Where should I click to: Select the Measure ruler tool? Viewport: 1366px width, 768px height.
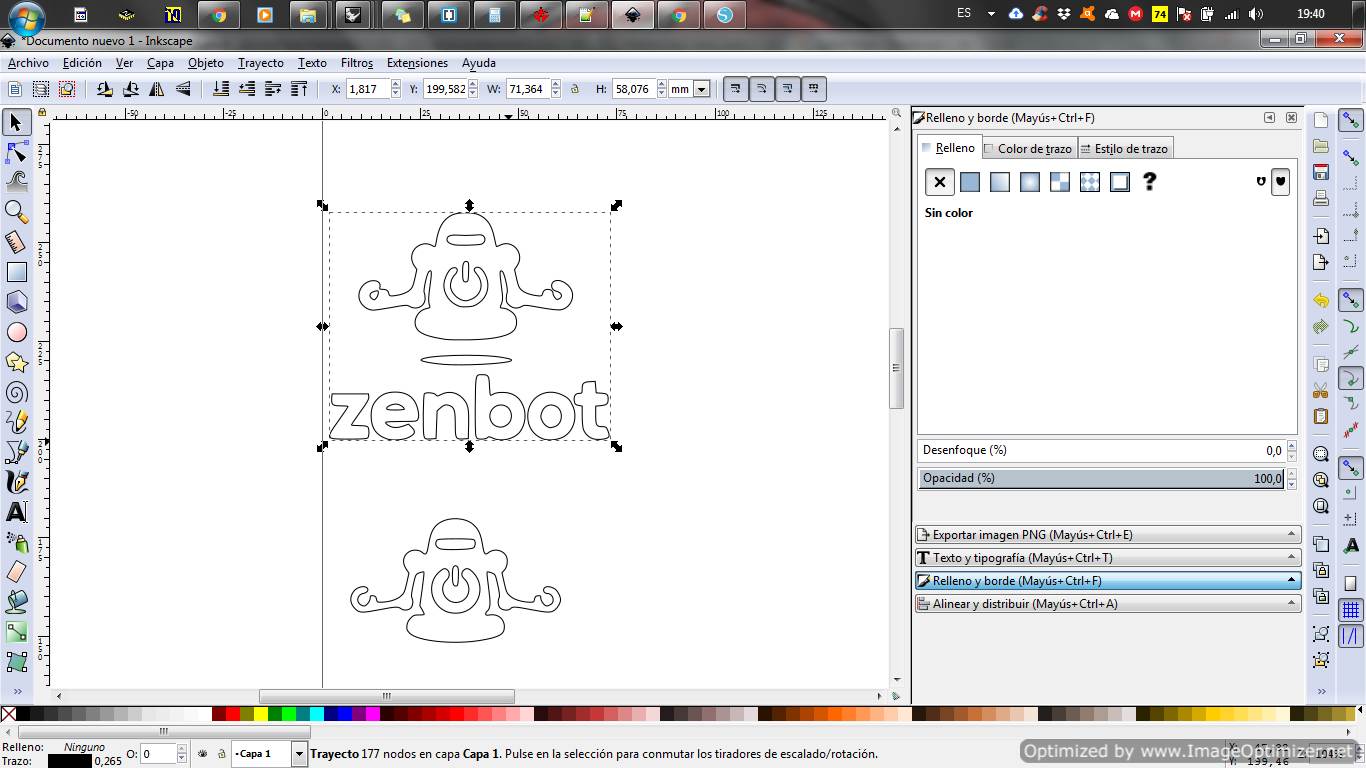tap(16, 242)
